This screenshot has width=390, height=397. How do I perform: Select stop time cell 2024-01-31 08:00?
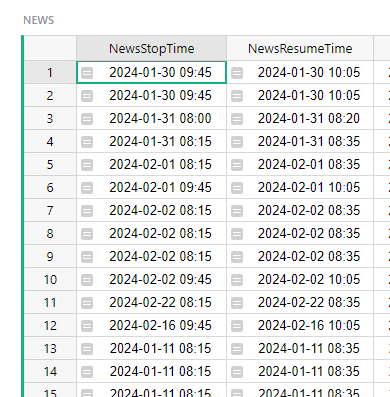point(151,118)
